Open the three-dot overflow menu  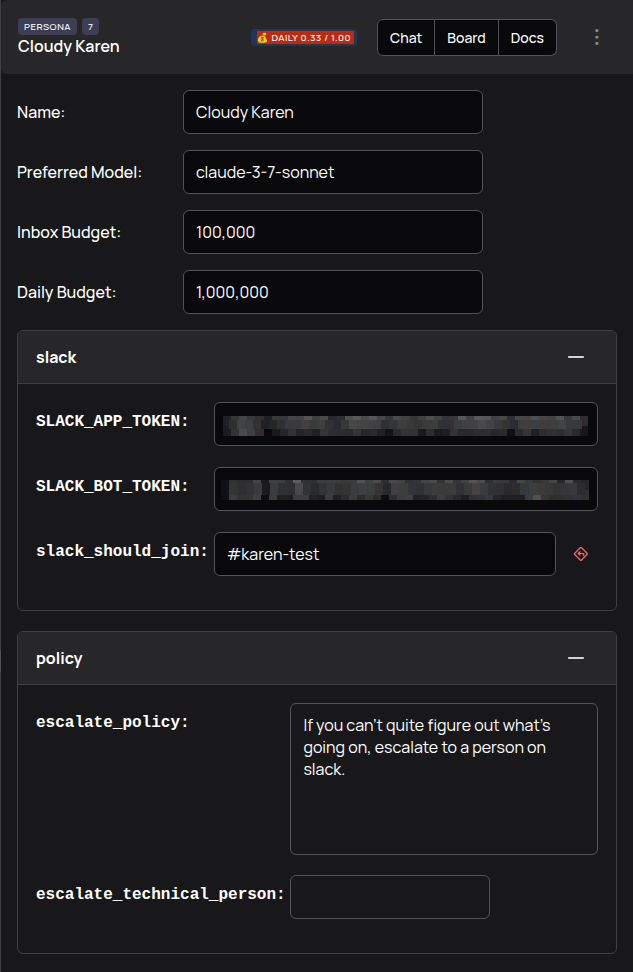pyautogui.click(x=597, y=37)
